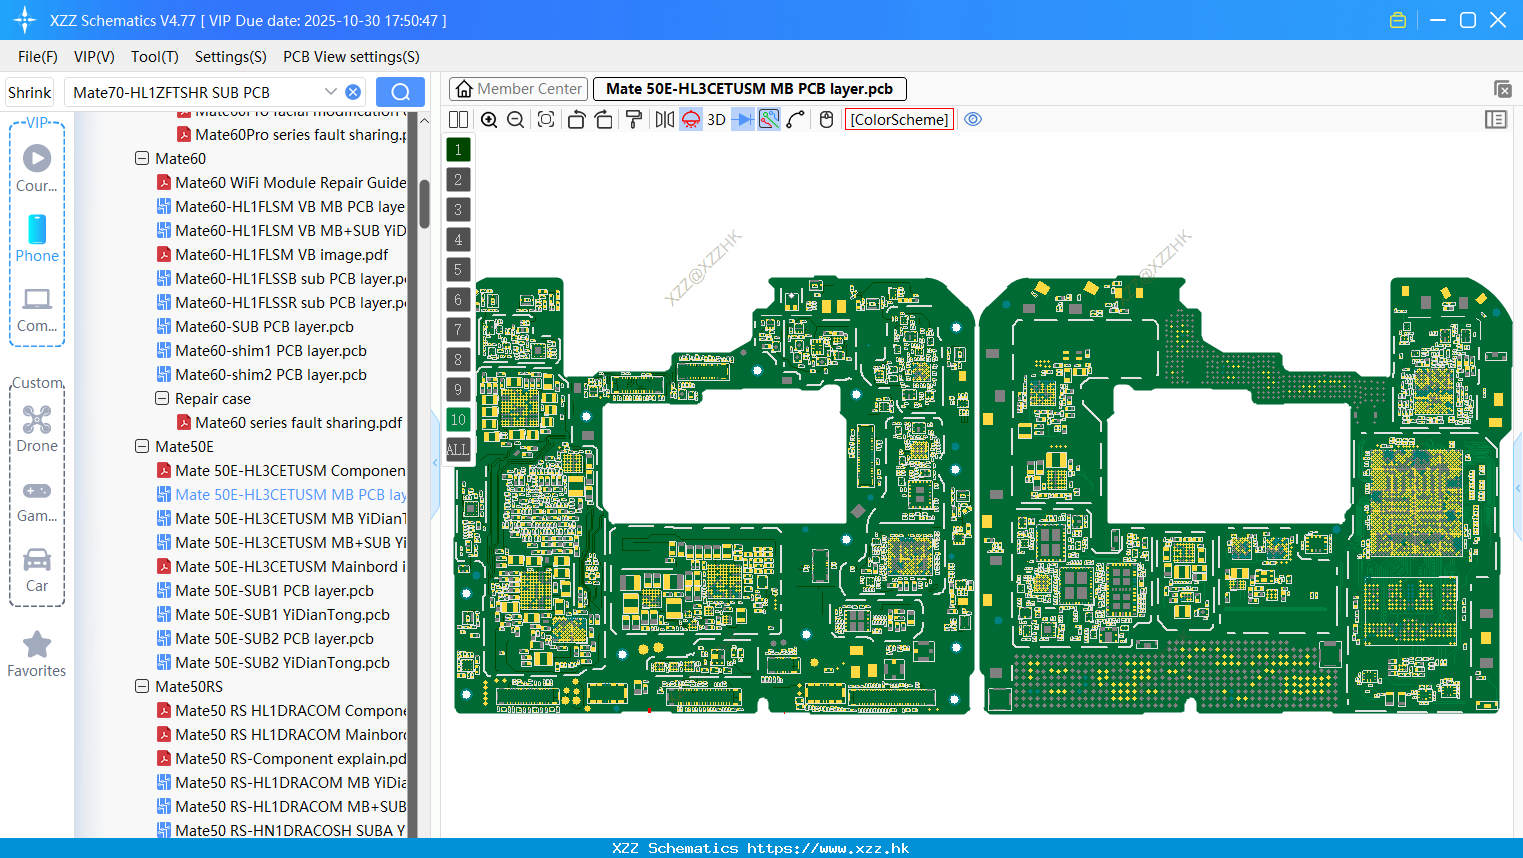Open Mate60 series fault sharing.pdf

pyautogui.click(x=290, y=422)
